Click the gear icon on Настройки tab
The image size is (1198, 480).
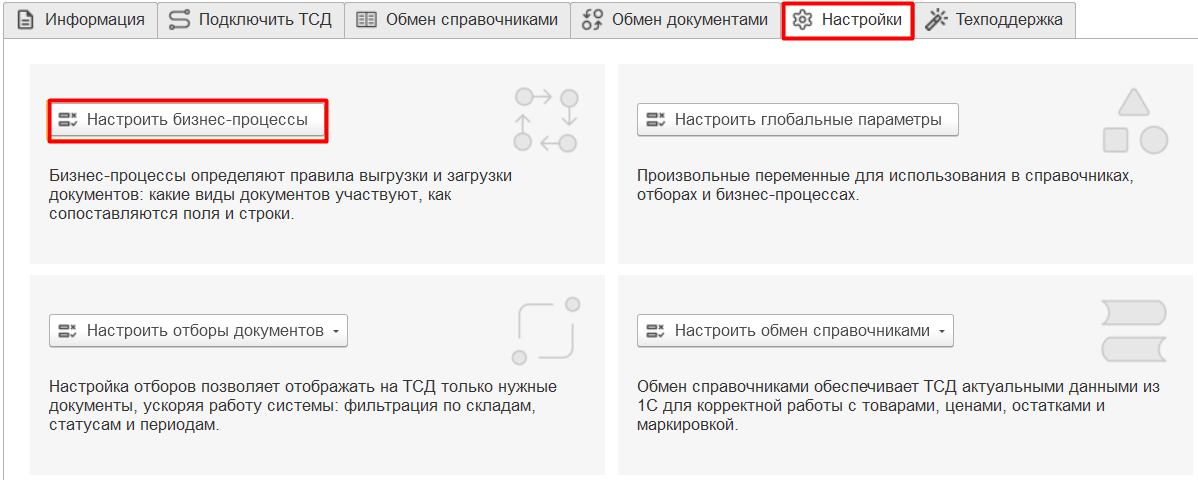[801, 20]
